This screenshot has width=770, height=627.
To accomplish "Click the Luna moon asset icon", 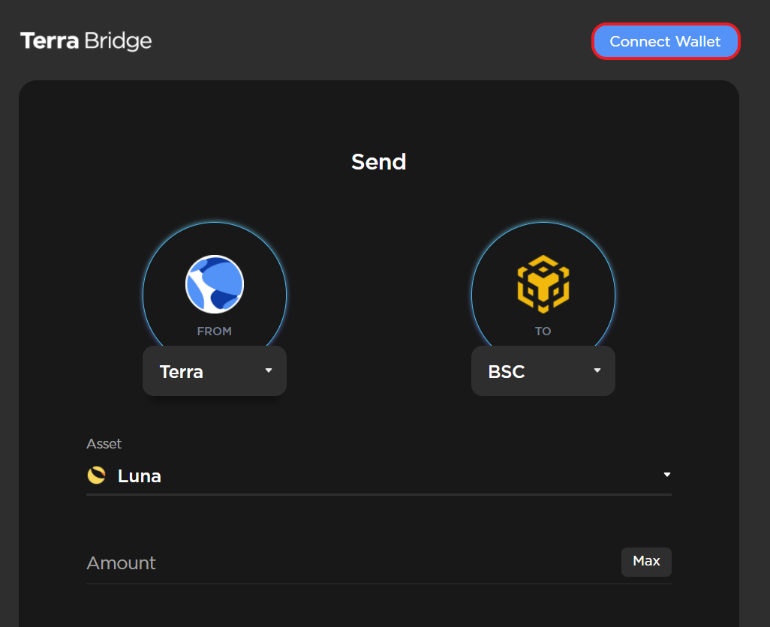I will (96, 475).
